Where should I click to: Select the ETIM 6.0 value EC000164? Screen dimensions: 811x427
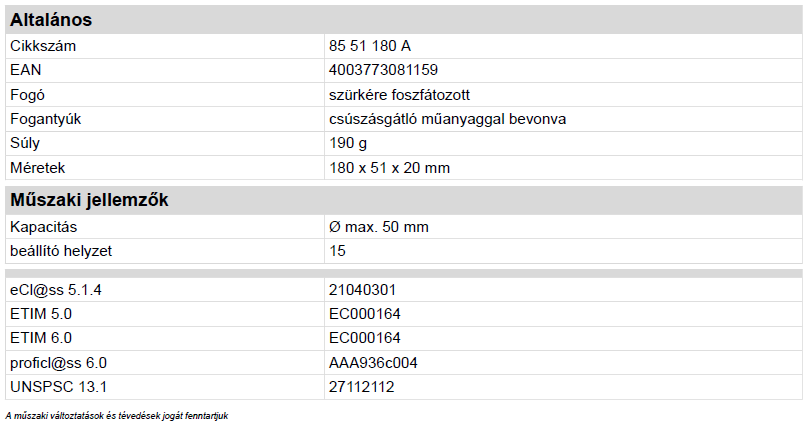pos(364,338)
